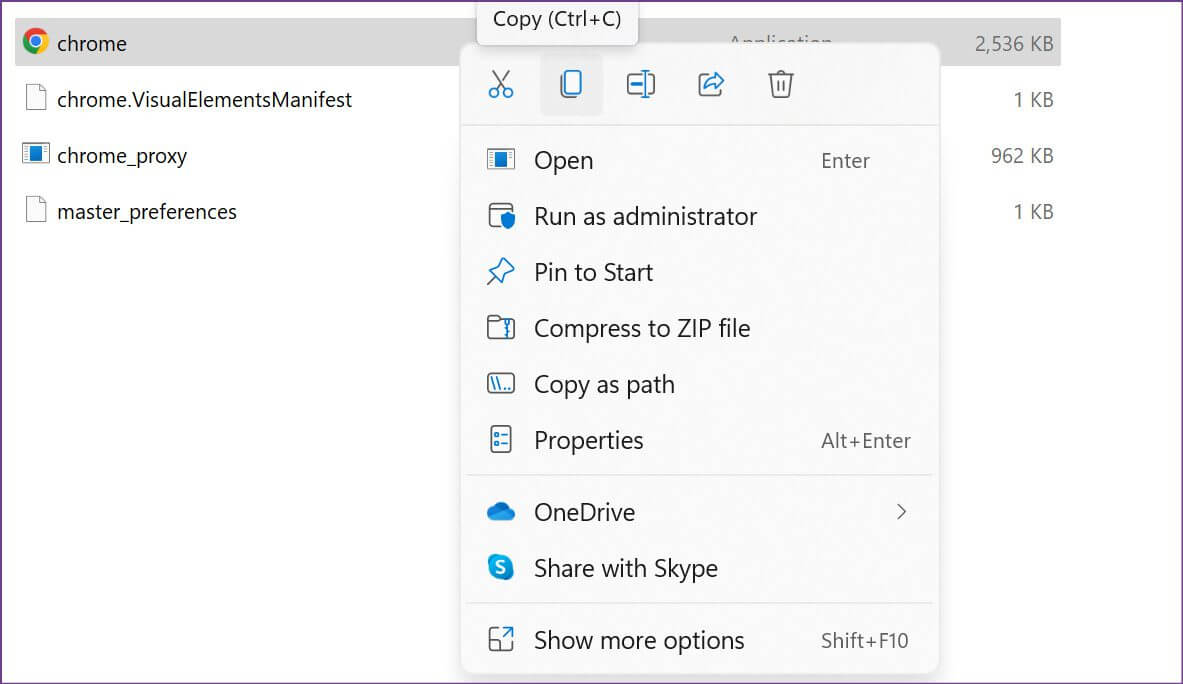Click the Cut scissors icon
Viewport: 1183px width, 684px height.
point(501,84)
